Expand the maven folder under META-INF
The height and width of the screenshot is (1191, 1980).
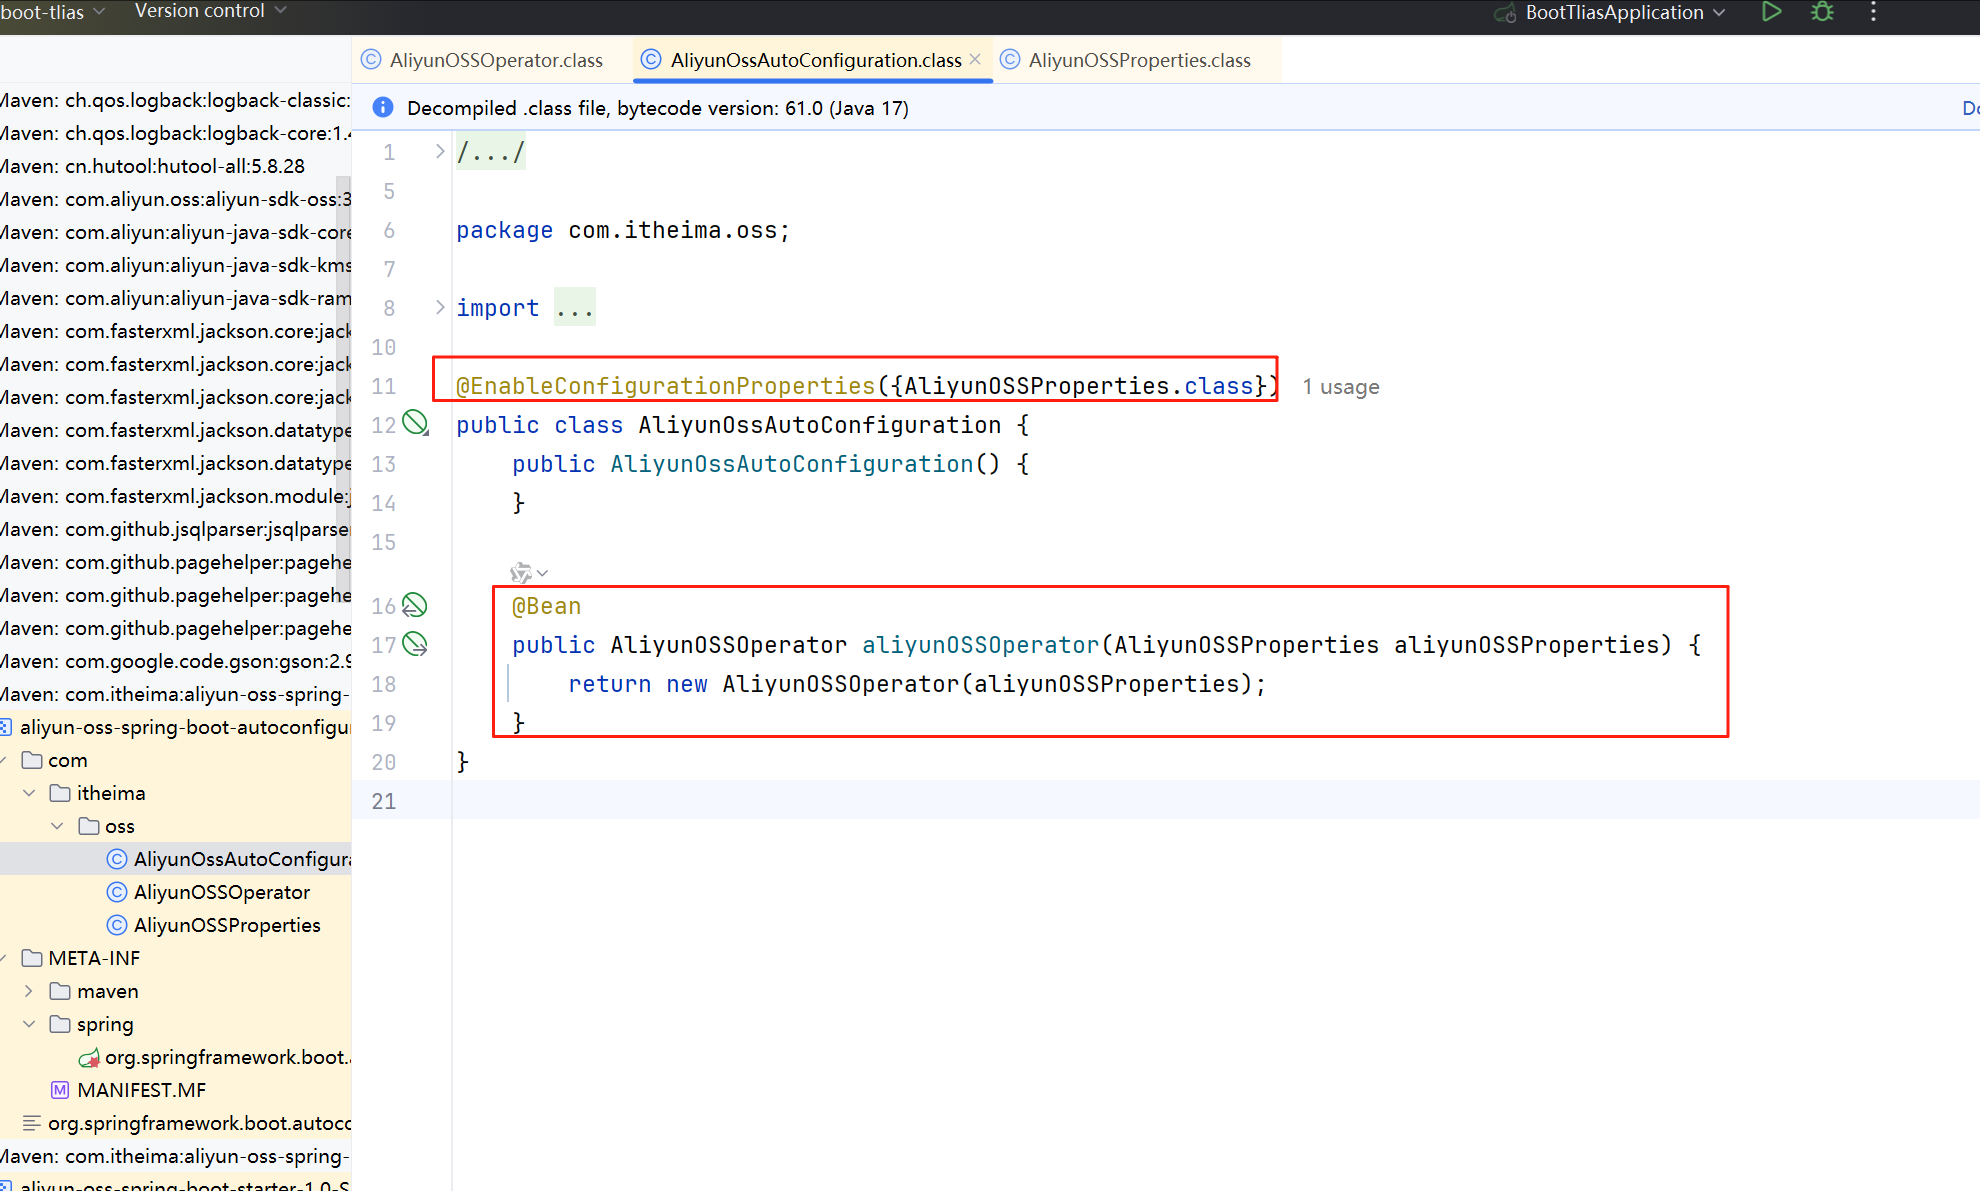tap(30, 991)
